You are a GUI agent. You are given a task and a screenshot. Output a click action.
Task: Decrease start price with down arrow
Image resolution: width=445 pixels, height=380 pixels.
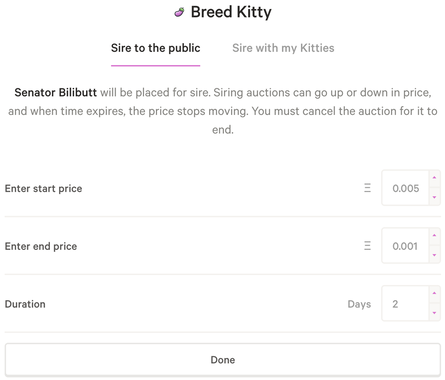pyautogui.click(x=434, y=197)
